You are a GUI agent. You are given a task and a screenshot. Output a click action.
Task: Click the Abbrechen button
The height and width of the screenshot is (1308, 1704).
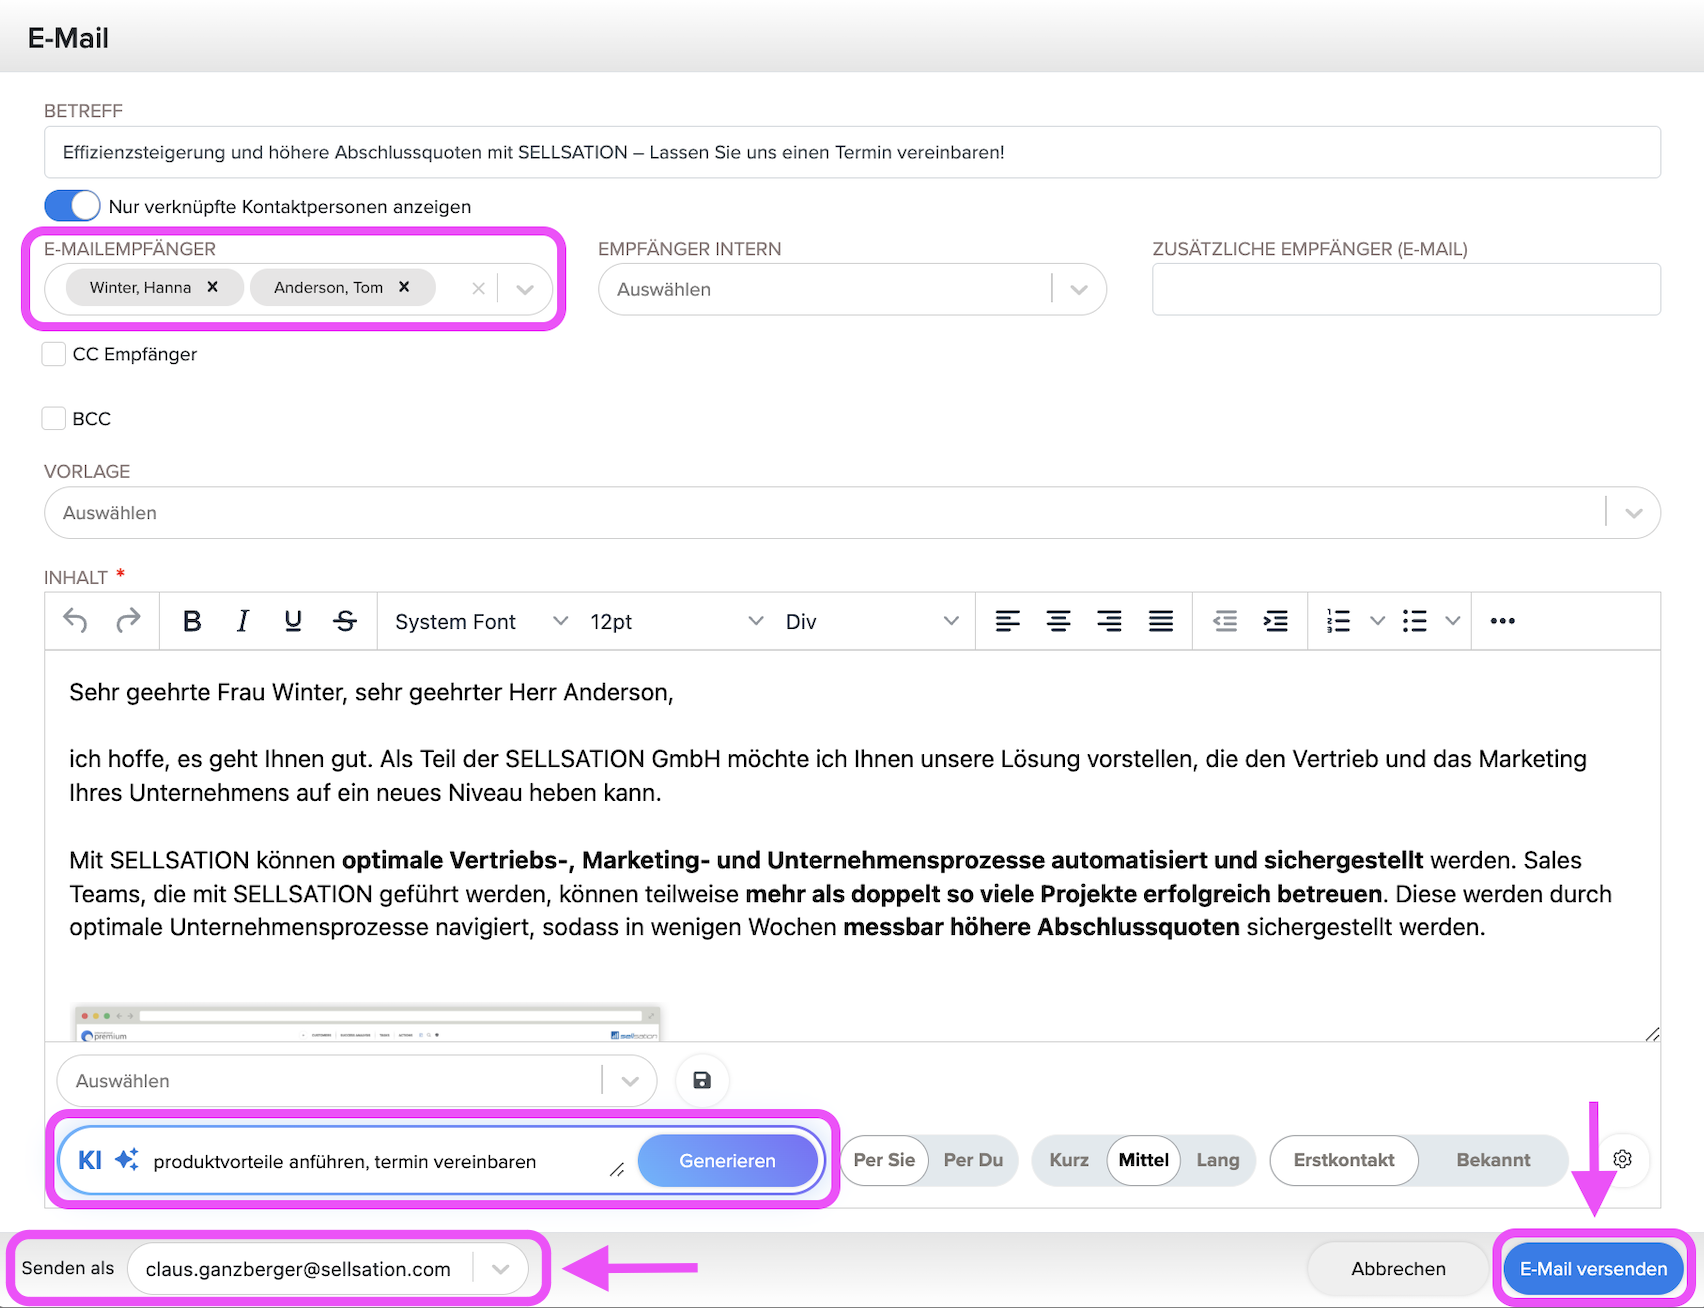click(1398, 1269)
